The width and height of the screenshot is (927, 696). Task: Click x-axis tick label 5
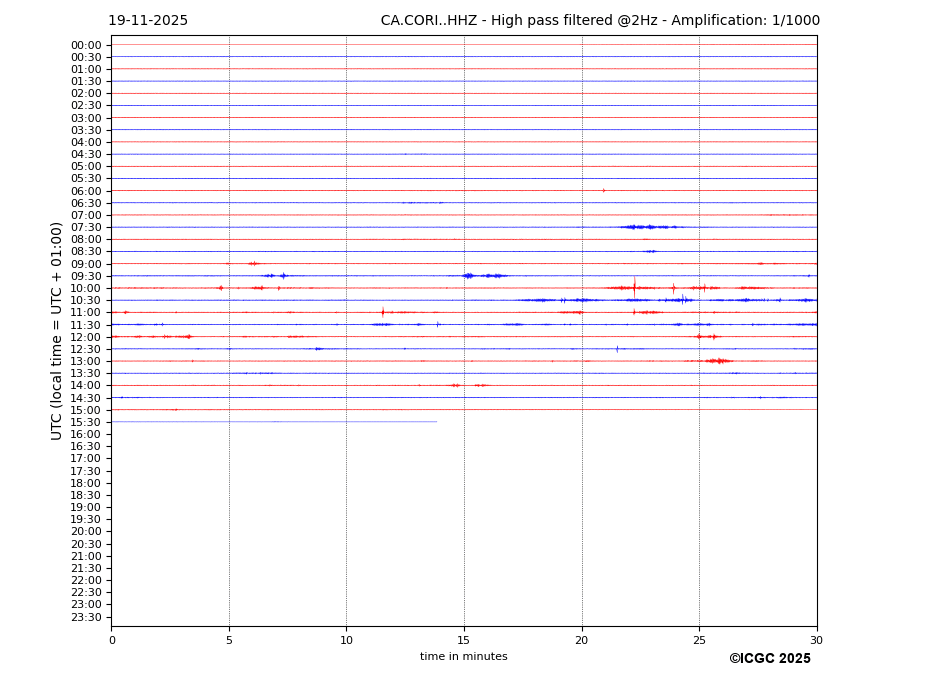coord(229,640)
